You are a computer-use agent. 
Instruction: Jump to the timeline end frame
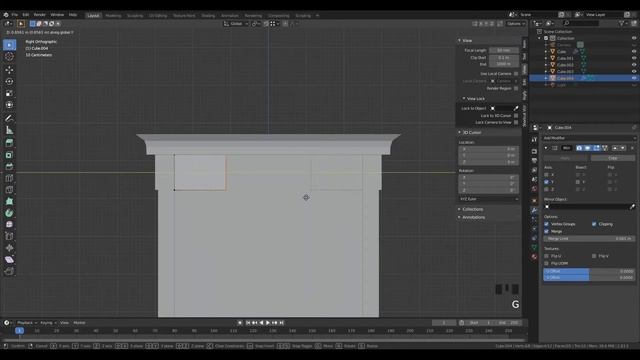click(281, 323)
